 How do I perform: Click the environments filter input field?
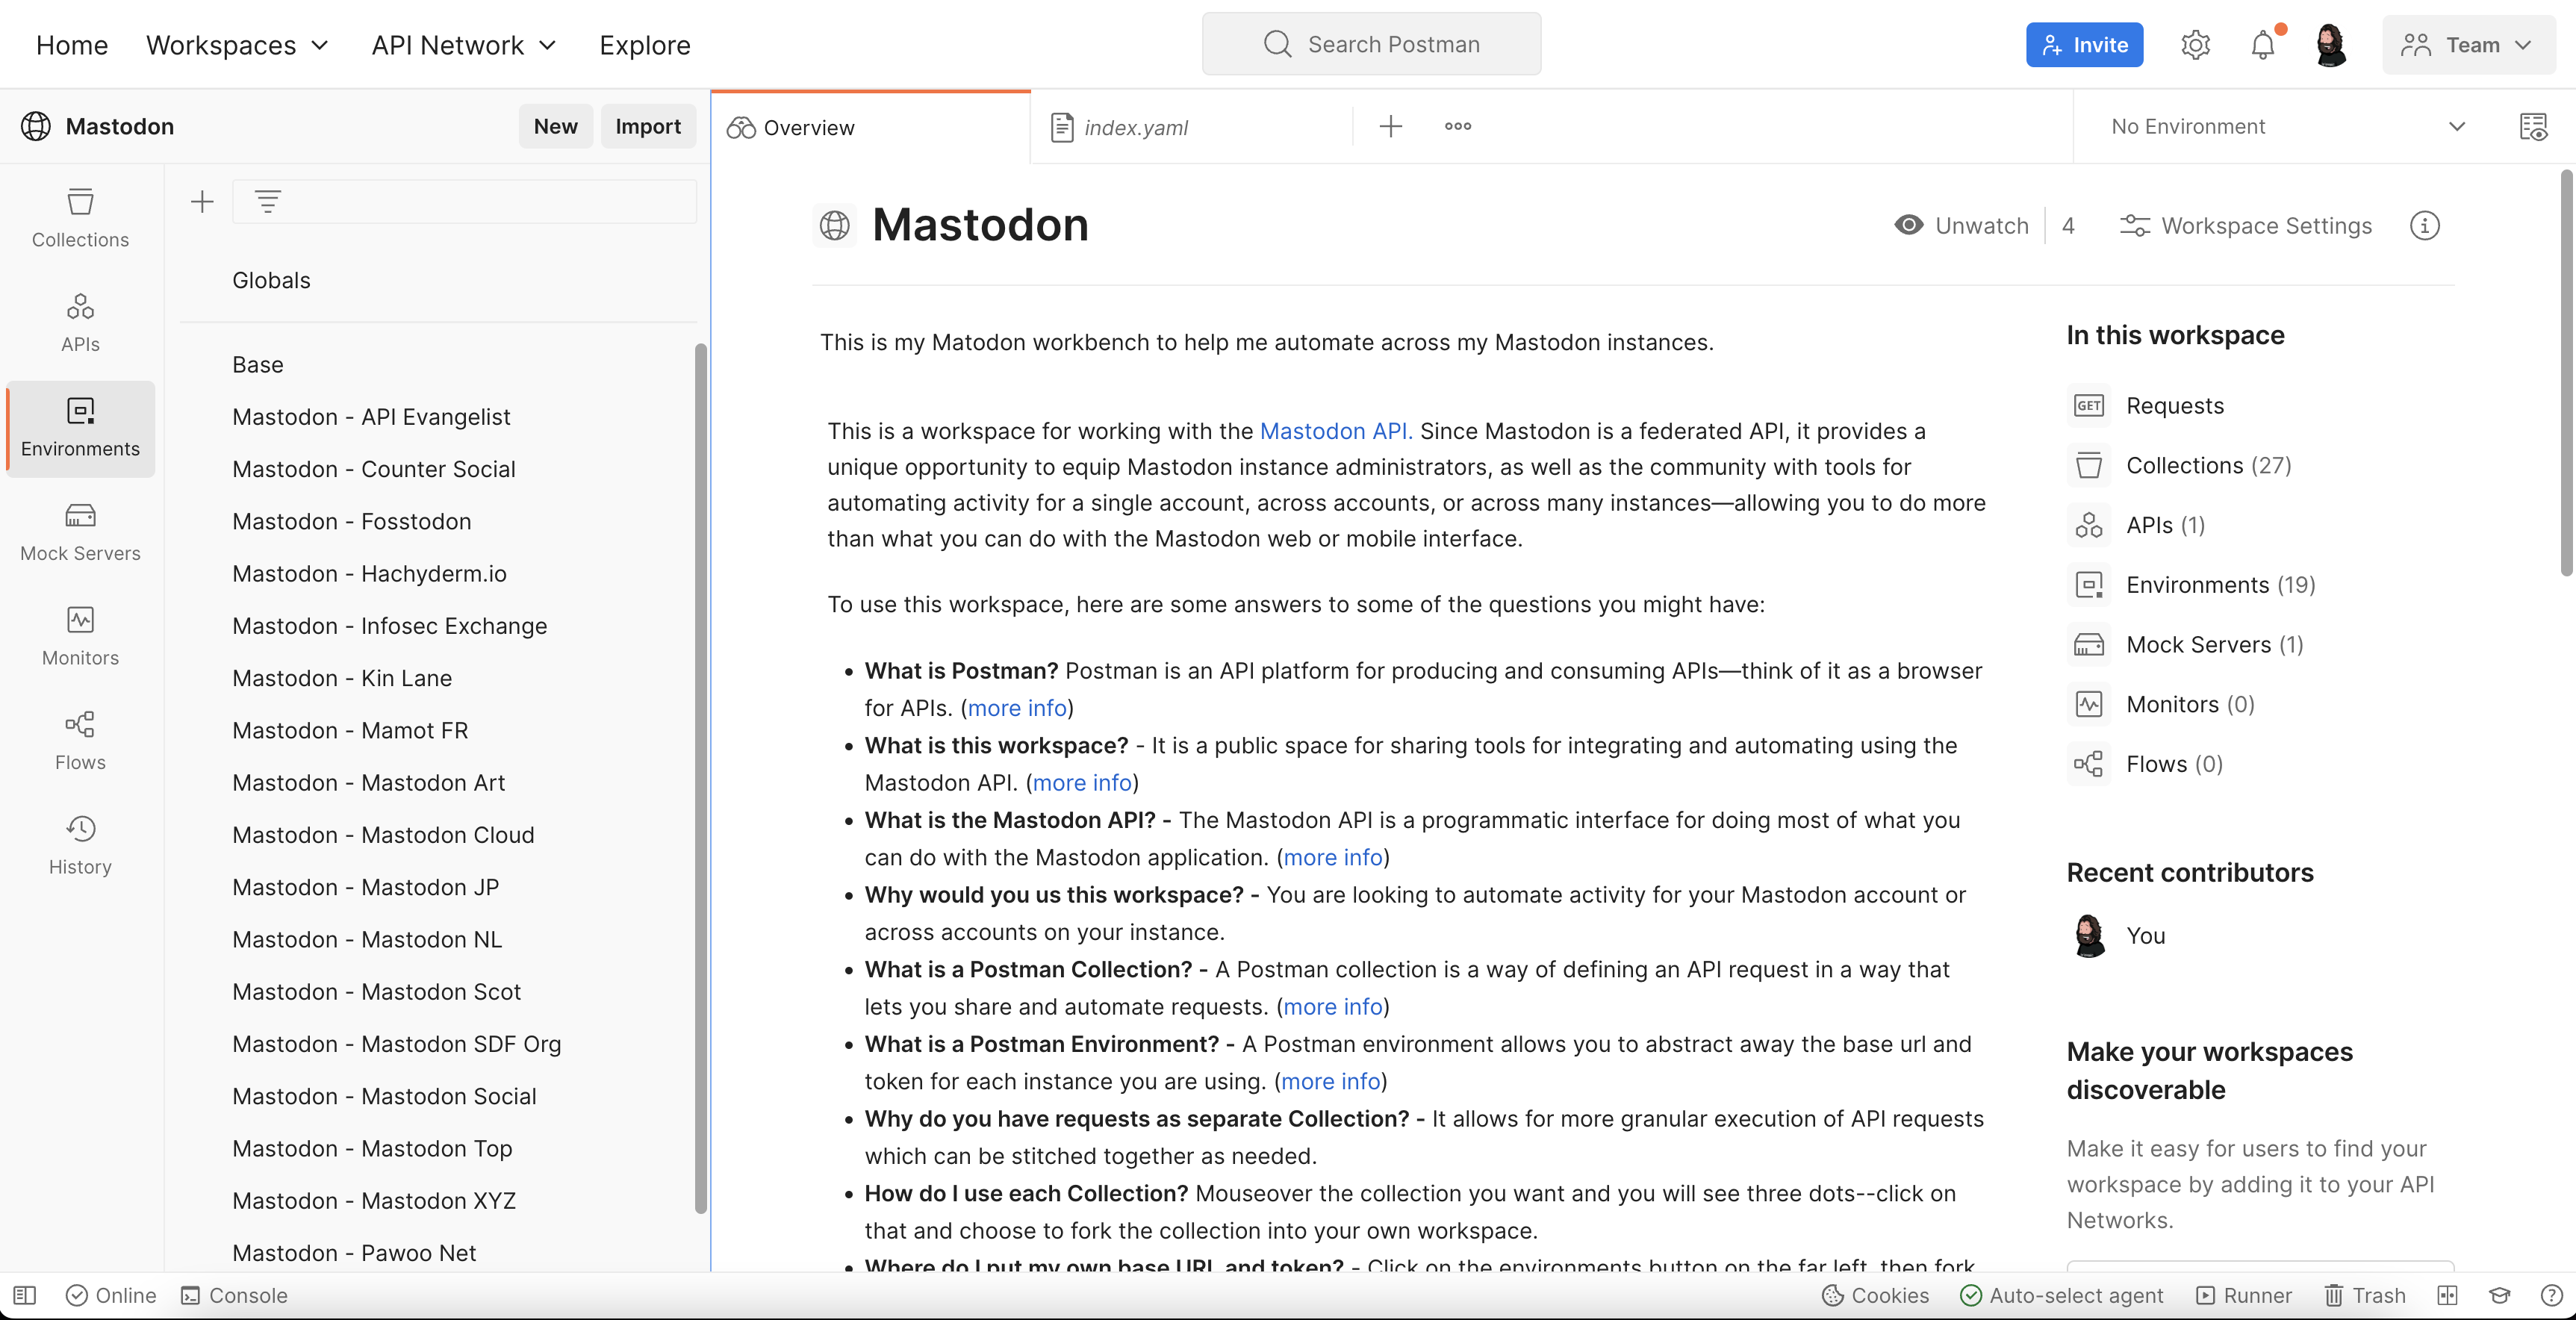pyautogui.click(x=464, y=202)
